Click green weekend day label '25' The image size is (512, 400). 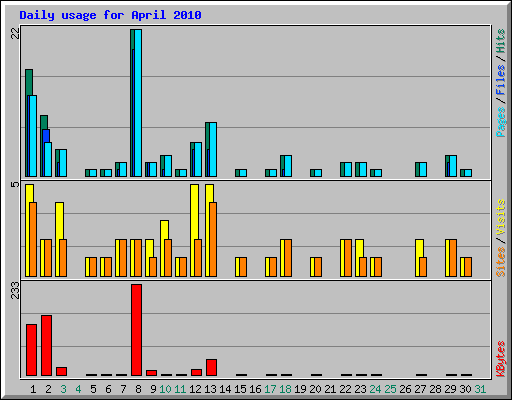tap(390, 389)
